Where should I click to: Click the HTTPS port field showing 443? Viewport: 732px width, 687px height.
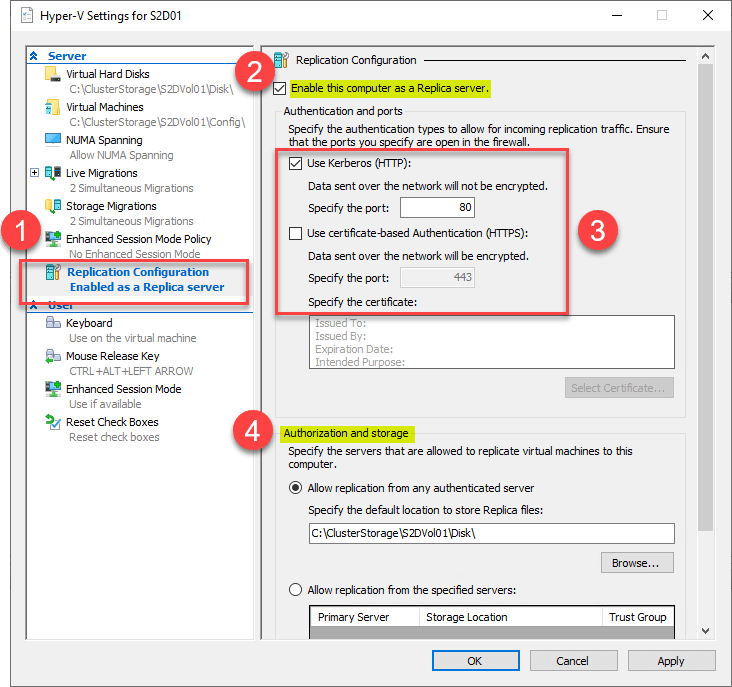pyautogui.click(x=437, y=277)
